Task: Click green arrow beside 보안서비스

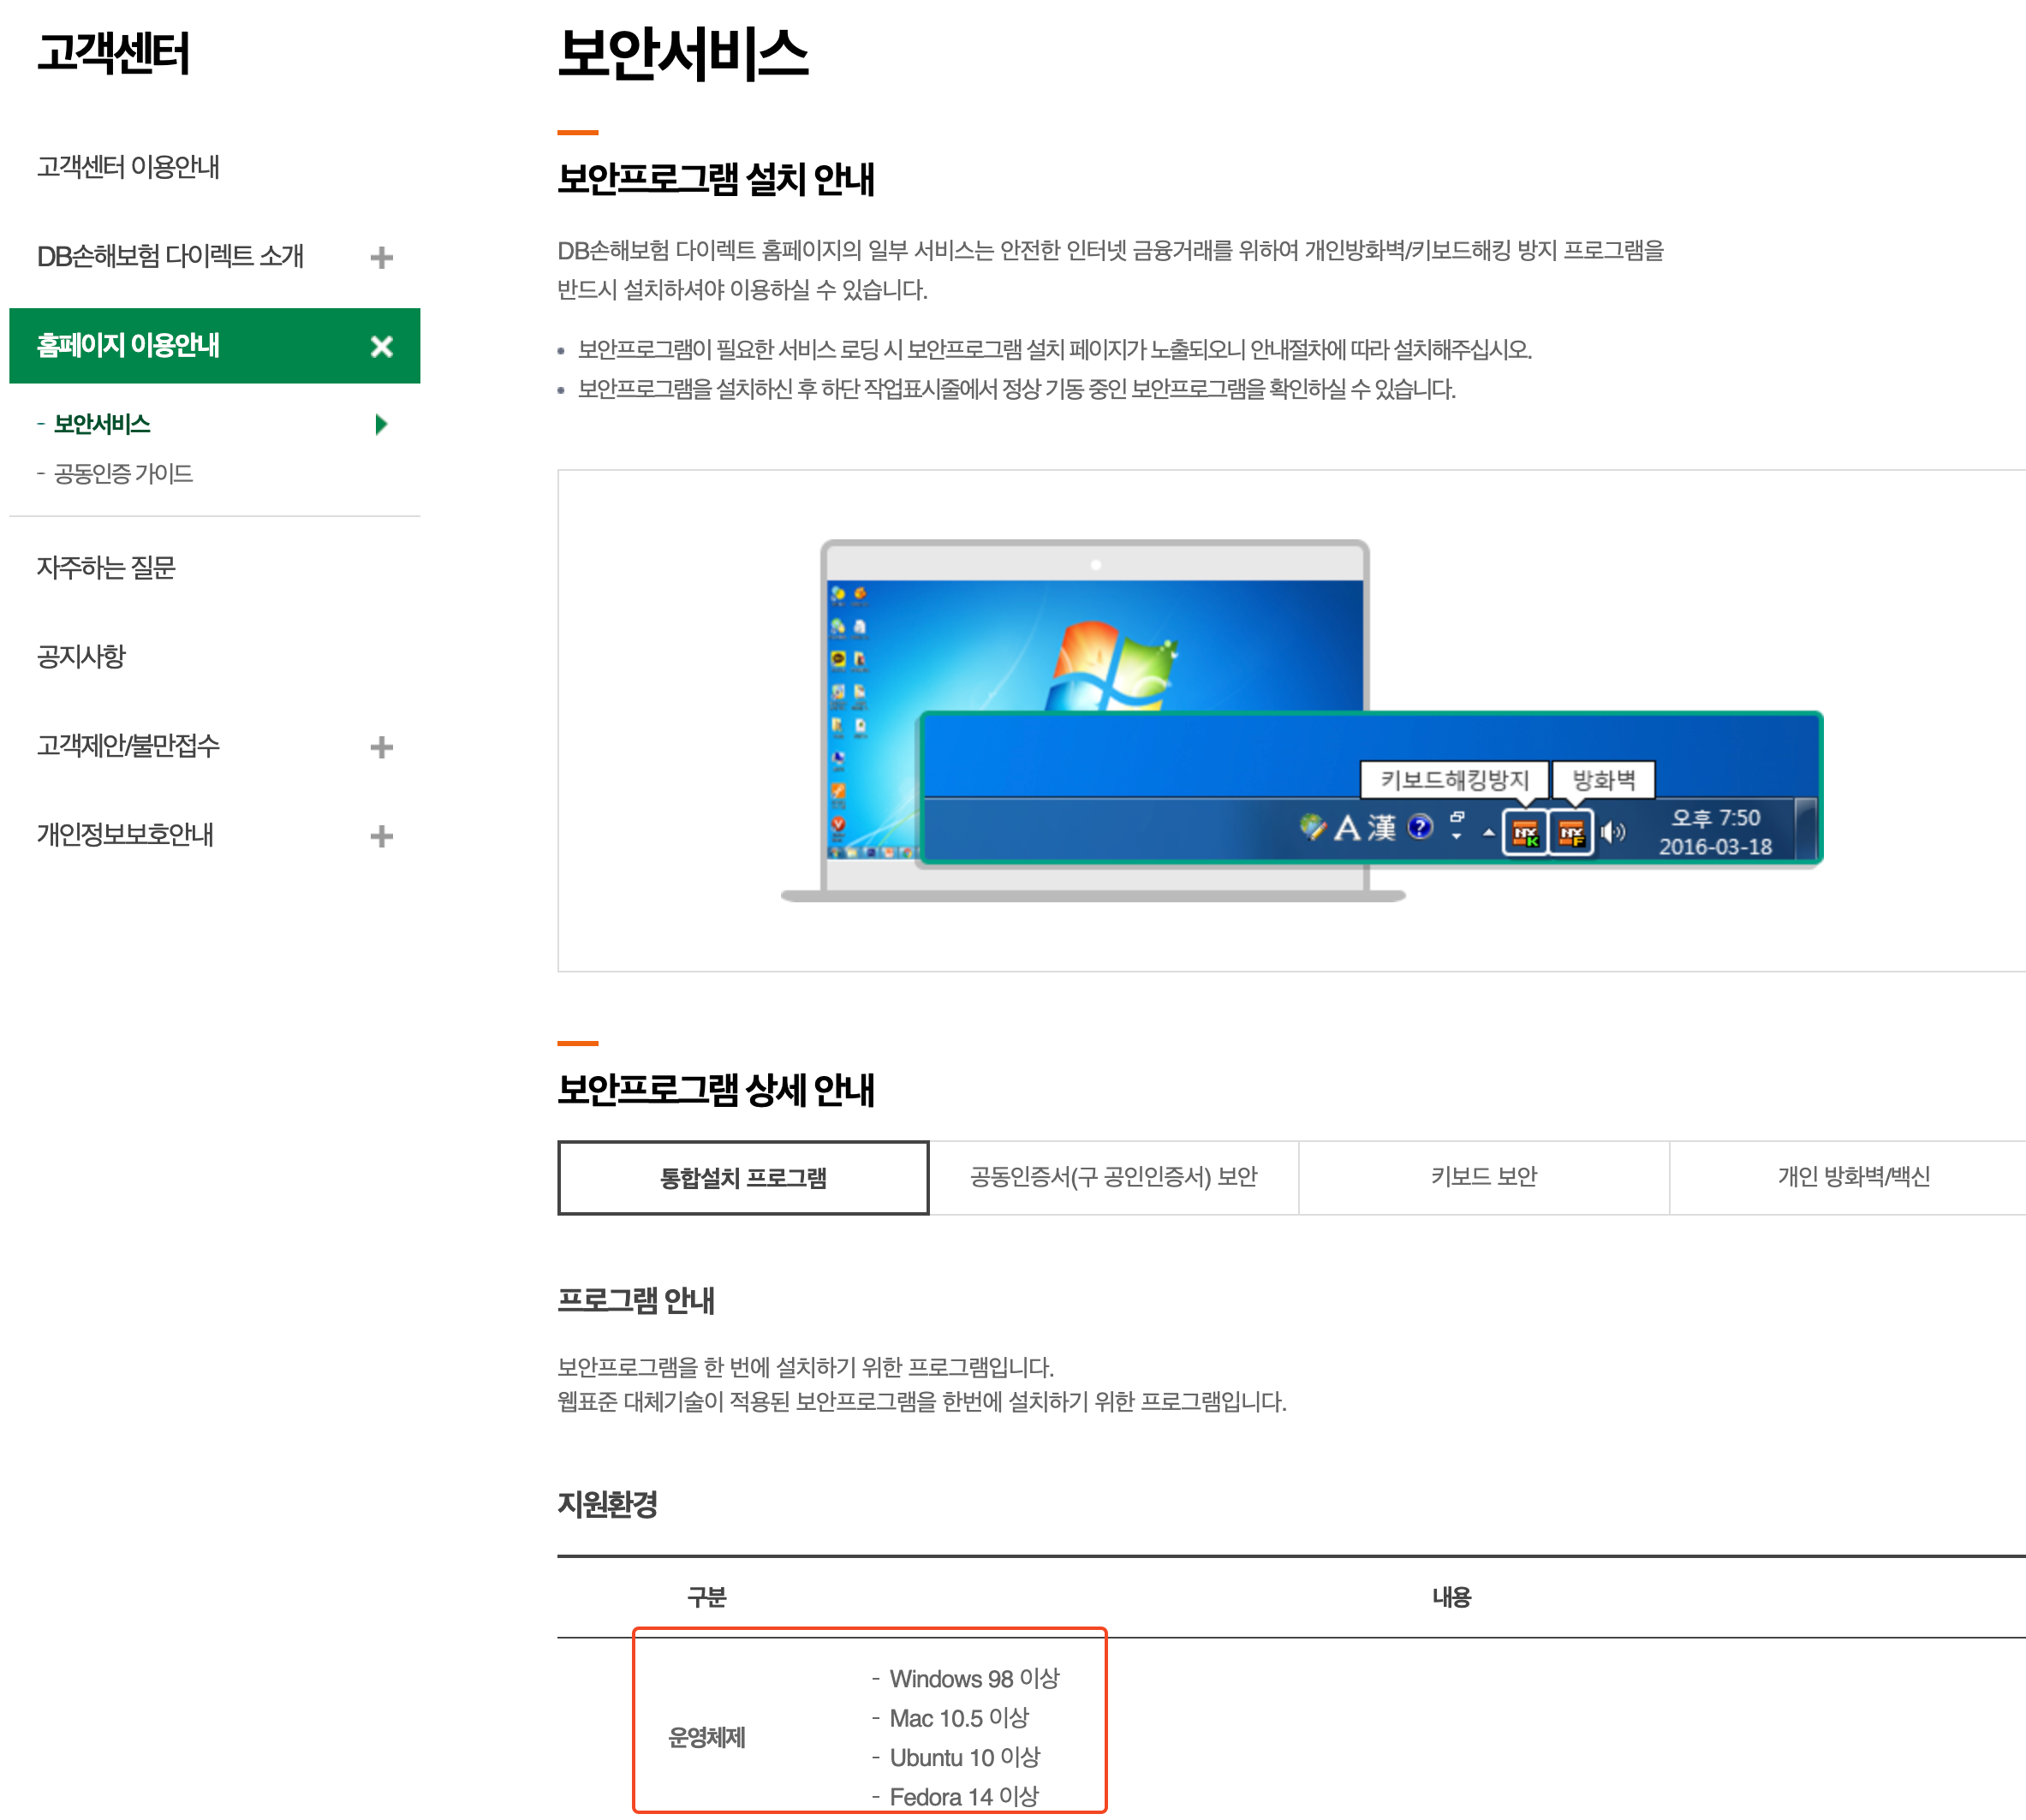Action: coord(380,424)
